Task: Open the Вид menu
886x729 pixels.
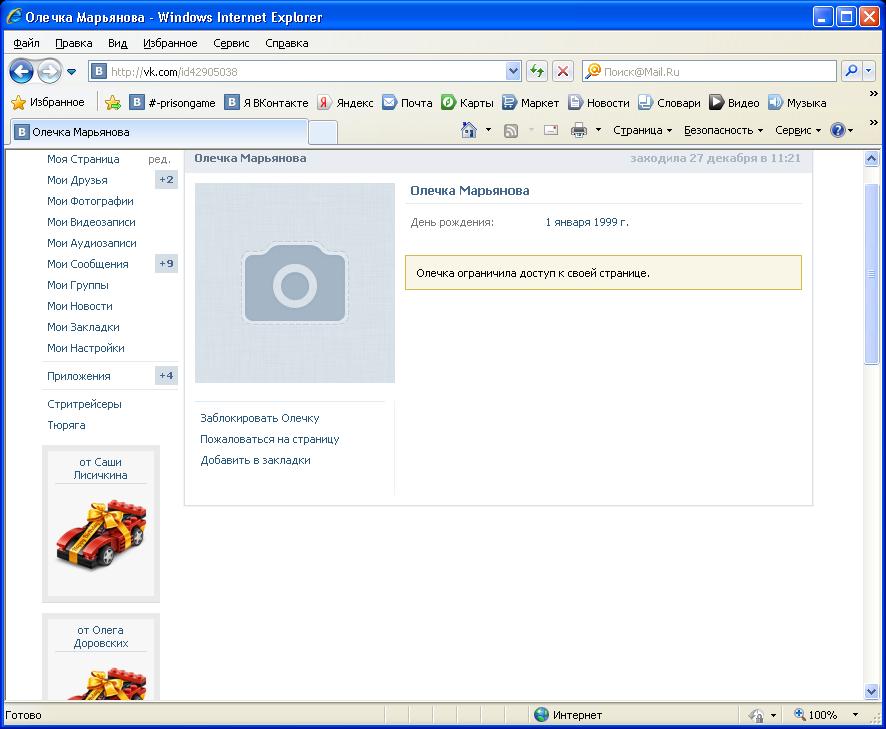Action: pos(117,43)
